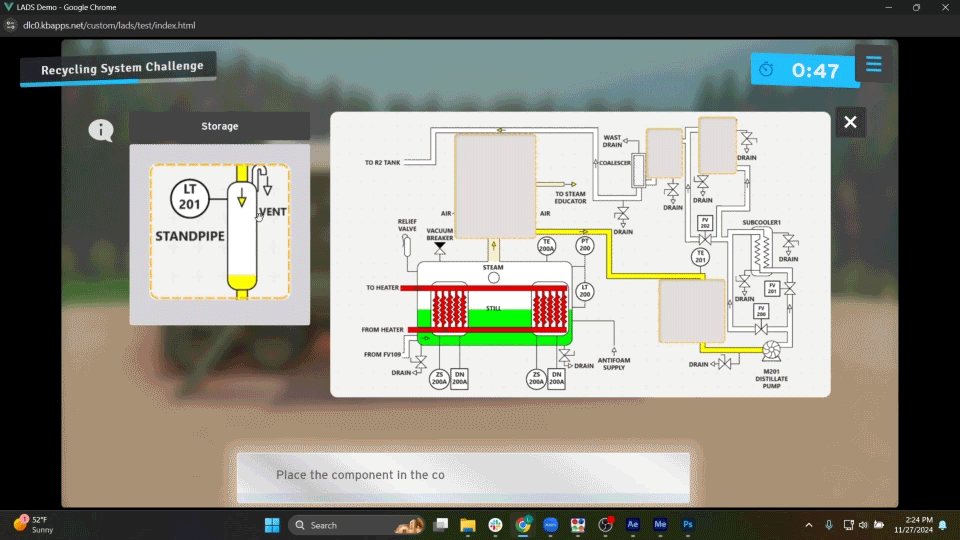The width and height of the screenshot is (960, 540).
Task: Open the hamburger menu in top-right corner
Action: (874, 65)
